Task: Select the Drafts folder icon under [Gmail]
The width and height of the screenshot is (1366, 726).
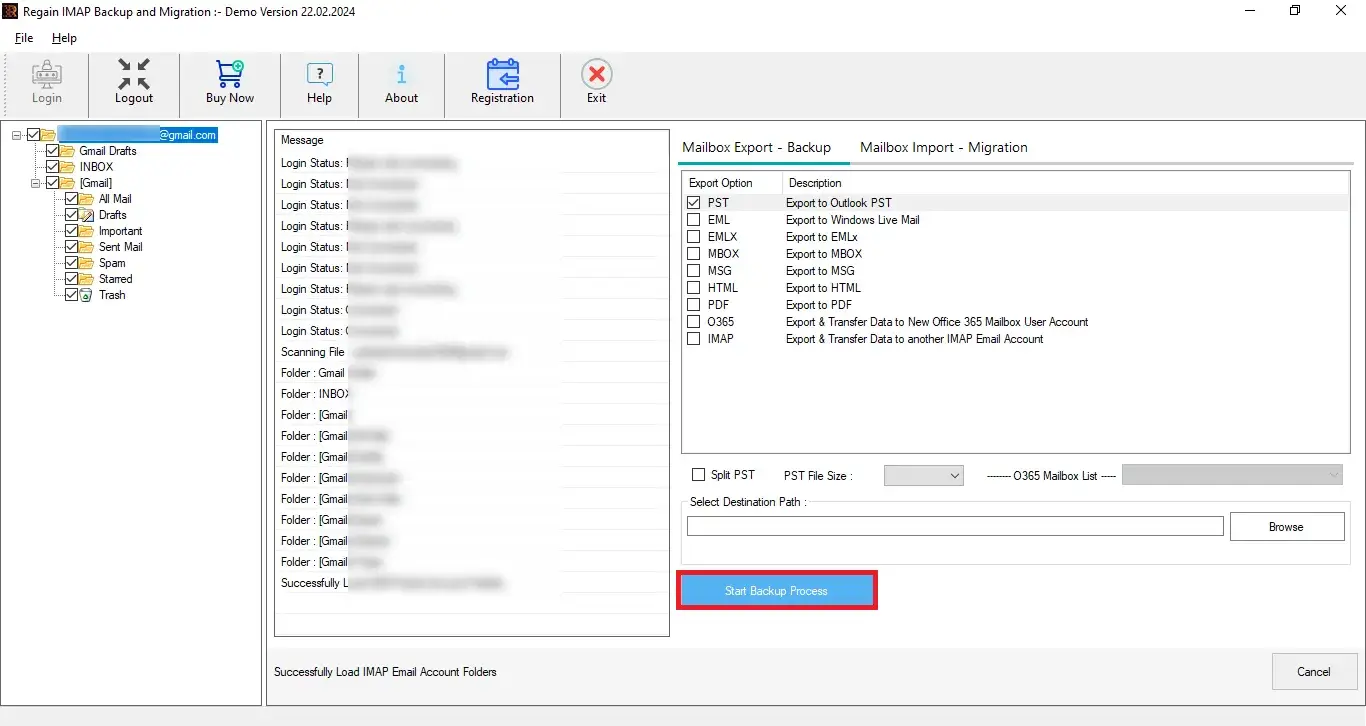Action: click(87, 215)
